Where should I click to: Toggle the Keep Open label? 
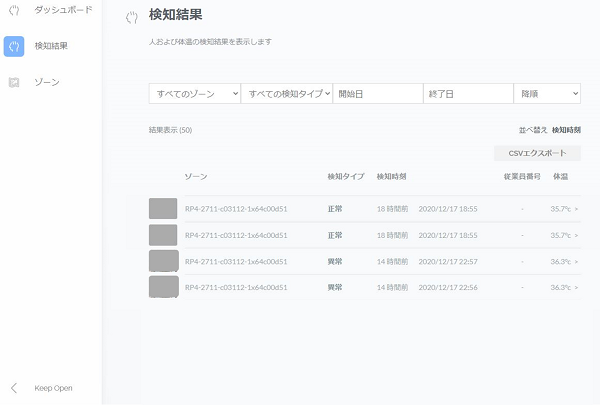[x=53, y=388]
